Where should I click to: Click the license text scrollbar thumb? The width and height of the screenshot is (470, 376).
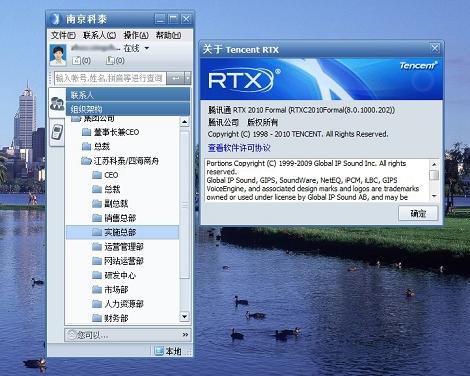click(434, 175)
